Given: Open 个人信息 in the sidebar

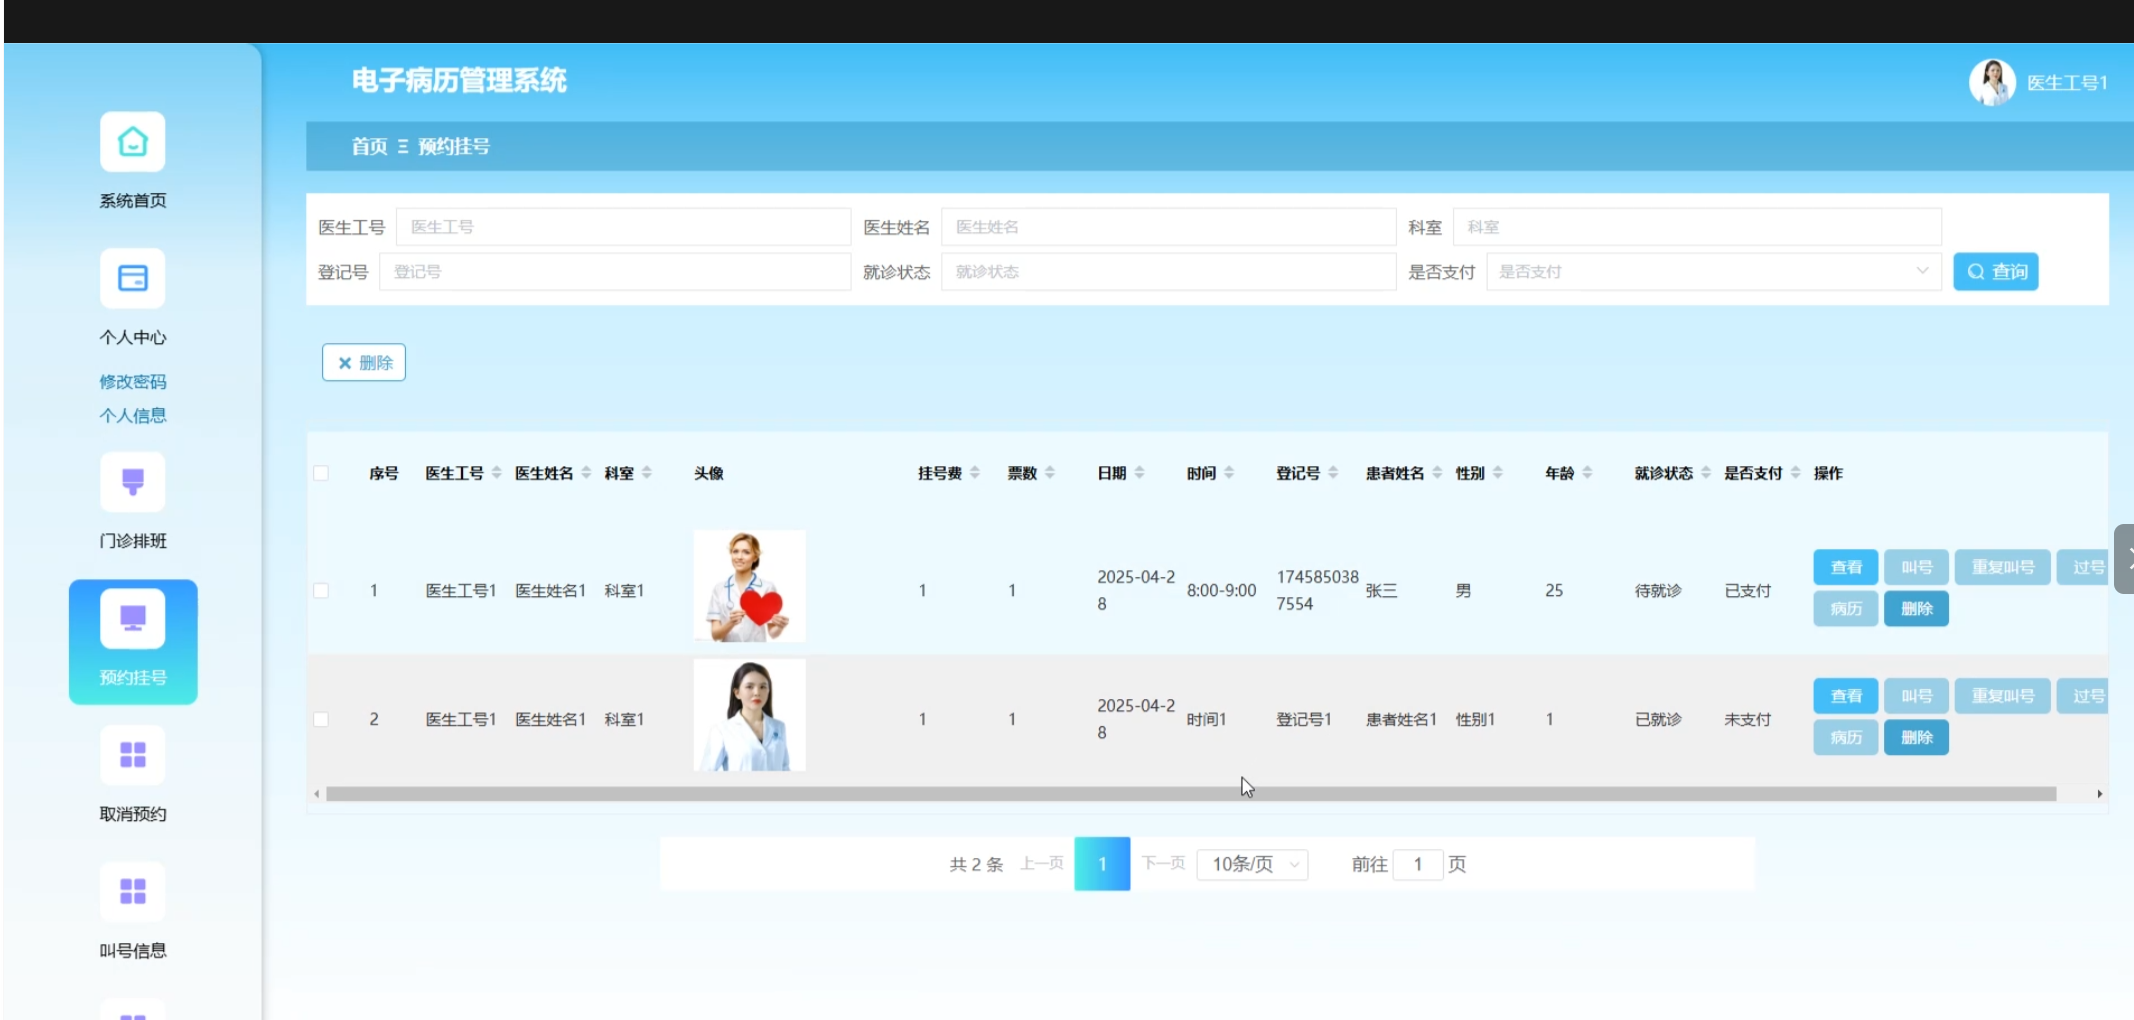Looking at the screenshot, I should (132, 416).
